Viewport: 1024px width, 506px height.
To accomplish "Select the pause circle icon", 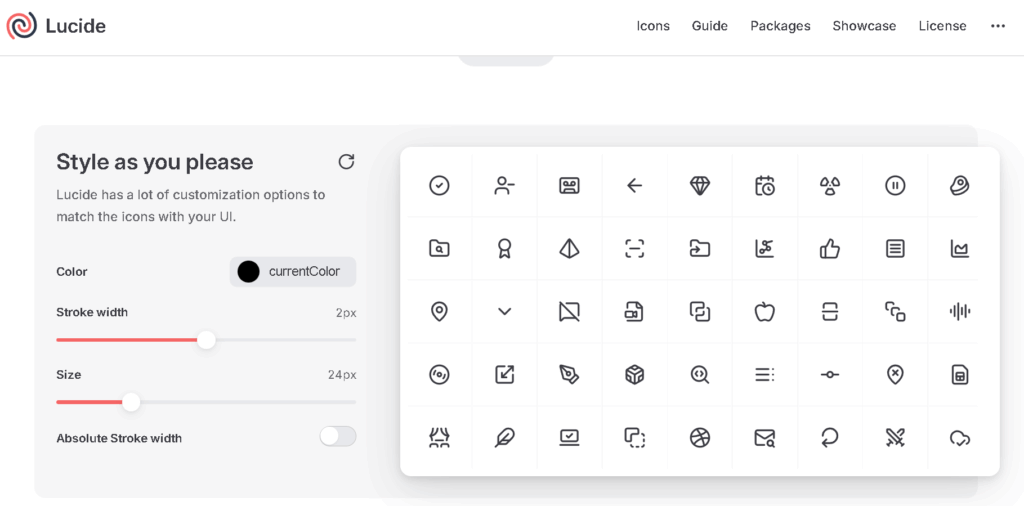I will pyautogui.click(x=895, y=185).
